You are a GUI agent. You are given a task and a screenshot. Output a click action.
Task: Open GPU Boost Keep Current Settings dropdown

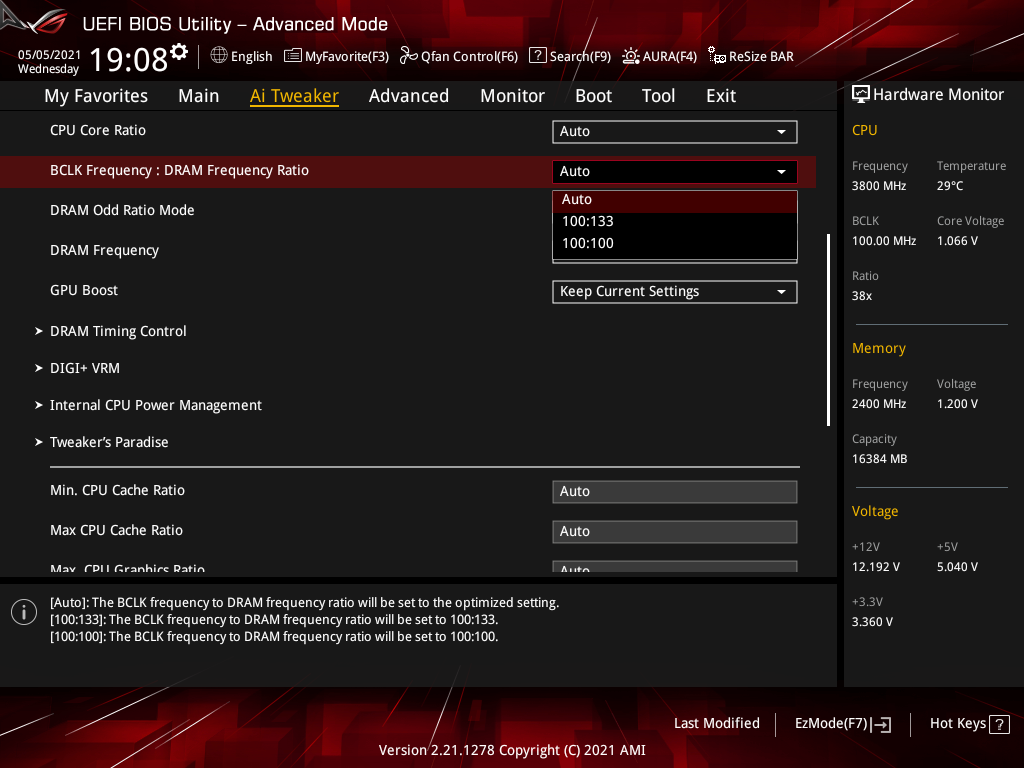pos(675,292)
